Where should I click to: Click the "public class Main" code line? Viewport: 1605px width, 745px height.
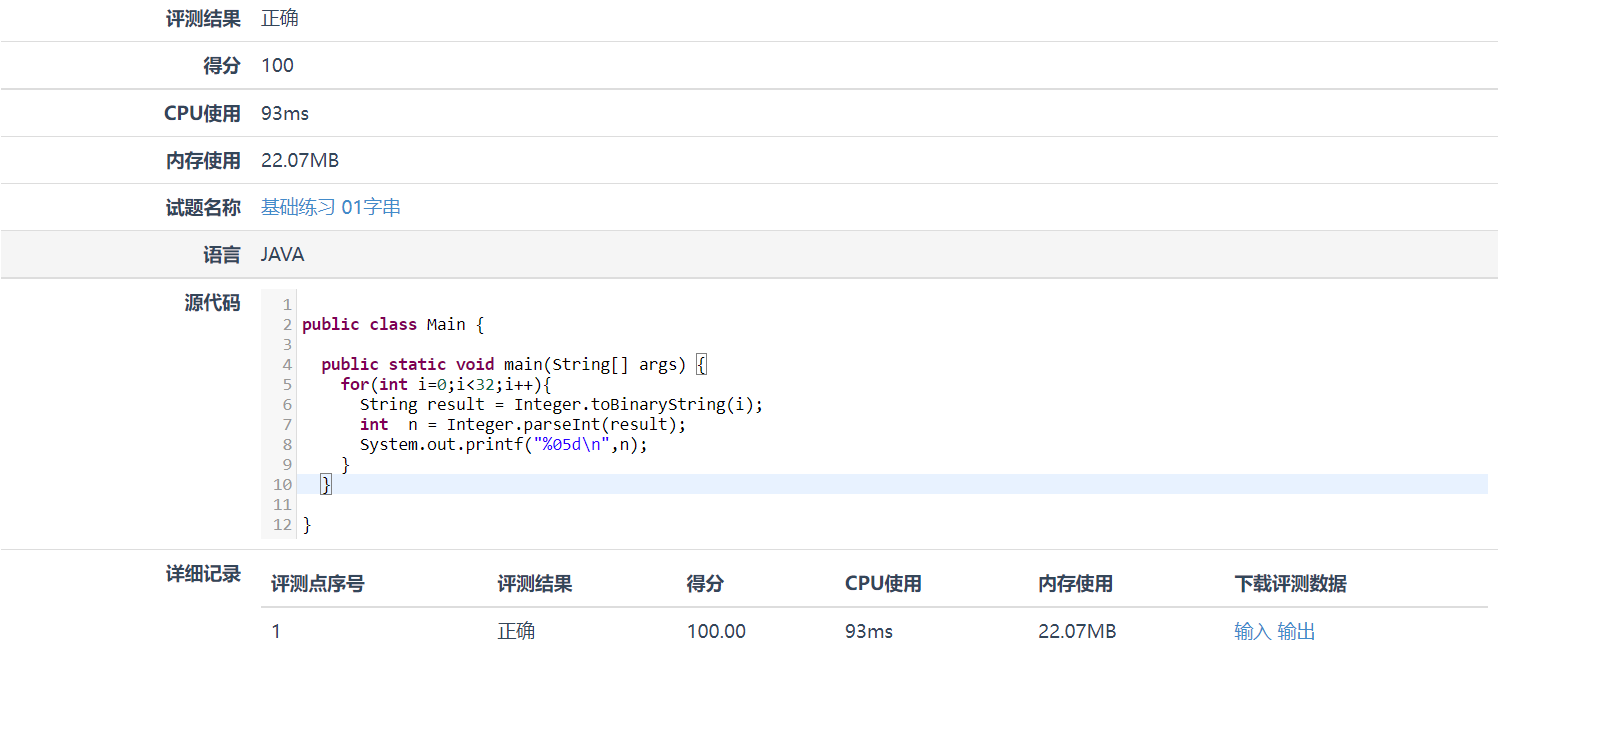392,324
